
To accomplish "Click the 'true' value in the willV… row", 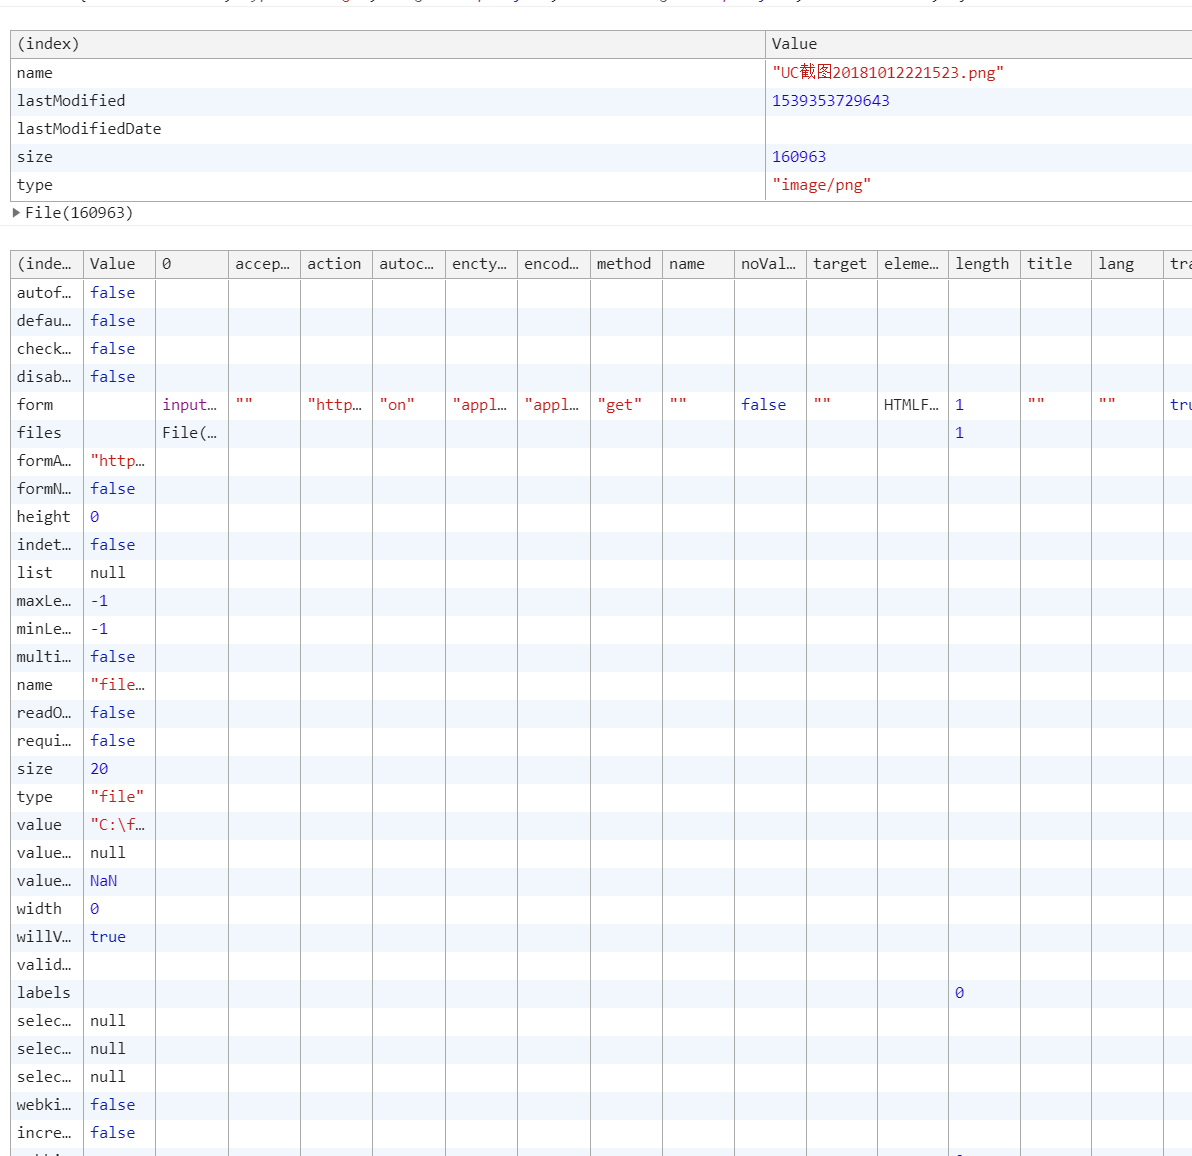I will pyautogui.click(x=108, y=937).
